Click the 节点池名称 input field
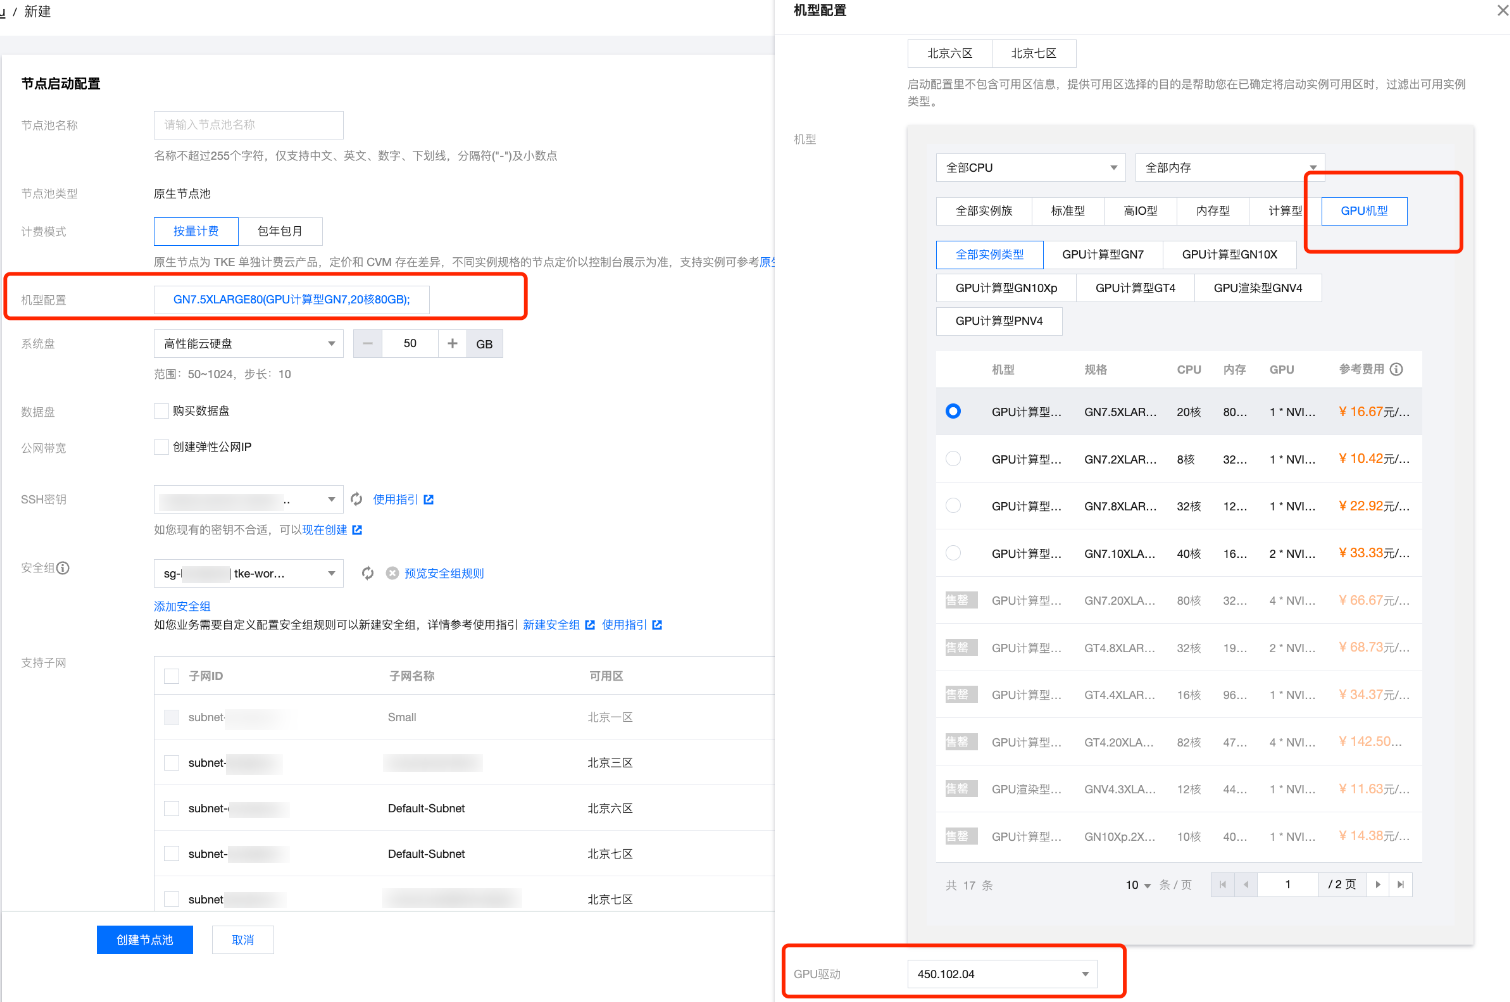The width and height of the screenshot is (1510, 1002). coord(249,125)
